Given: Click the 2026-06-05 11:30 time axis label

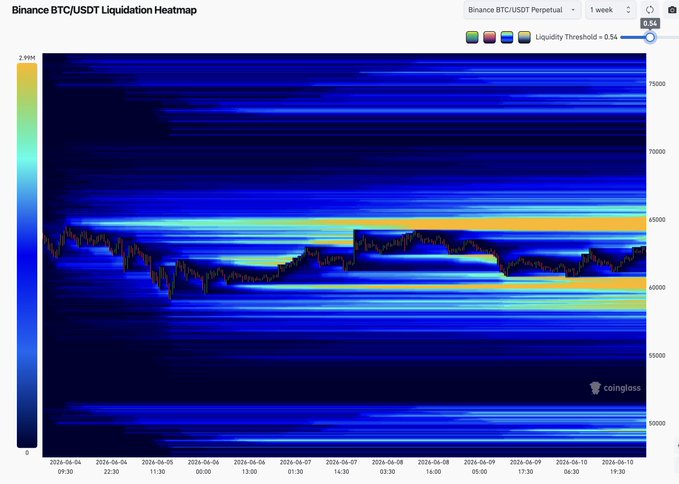Looking at the screenshot, I should click(x=157, y=467).
